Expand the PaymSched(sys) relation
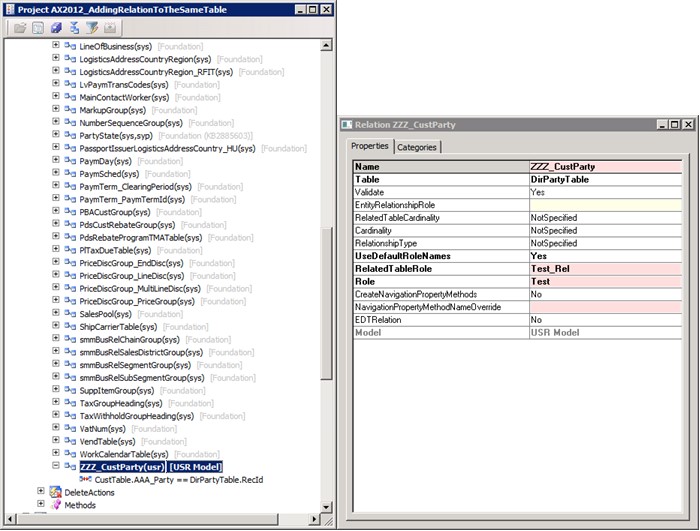 pos(55,172)
